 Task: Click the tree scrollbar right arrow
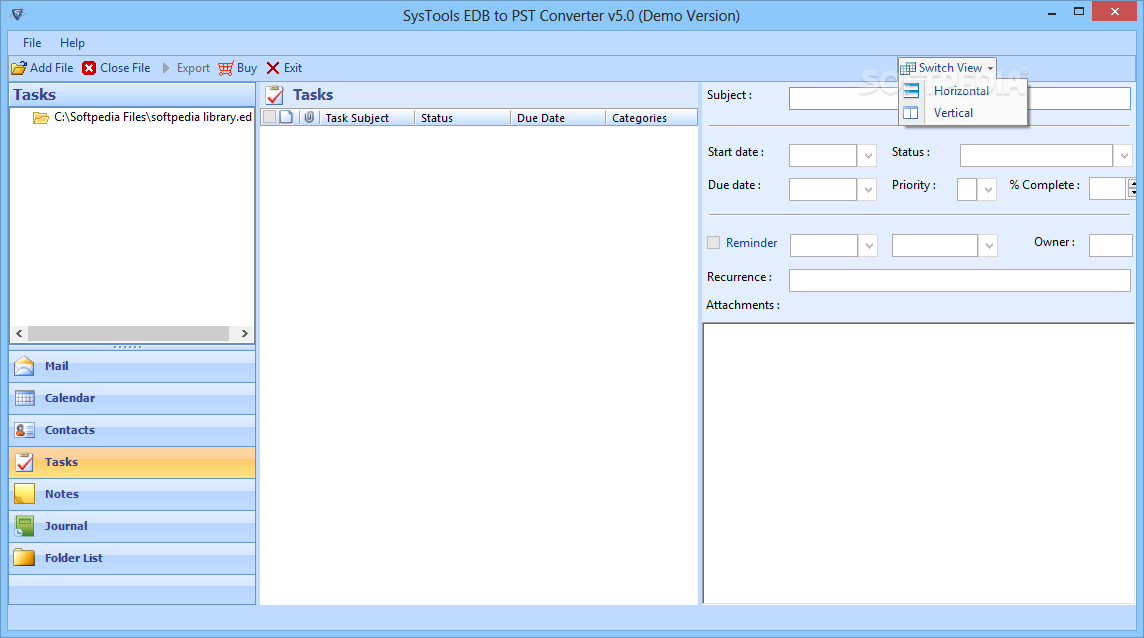[244, 334]
